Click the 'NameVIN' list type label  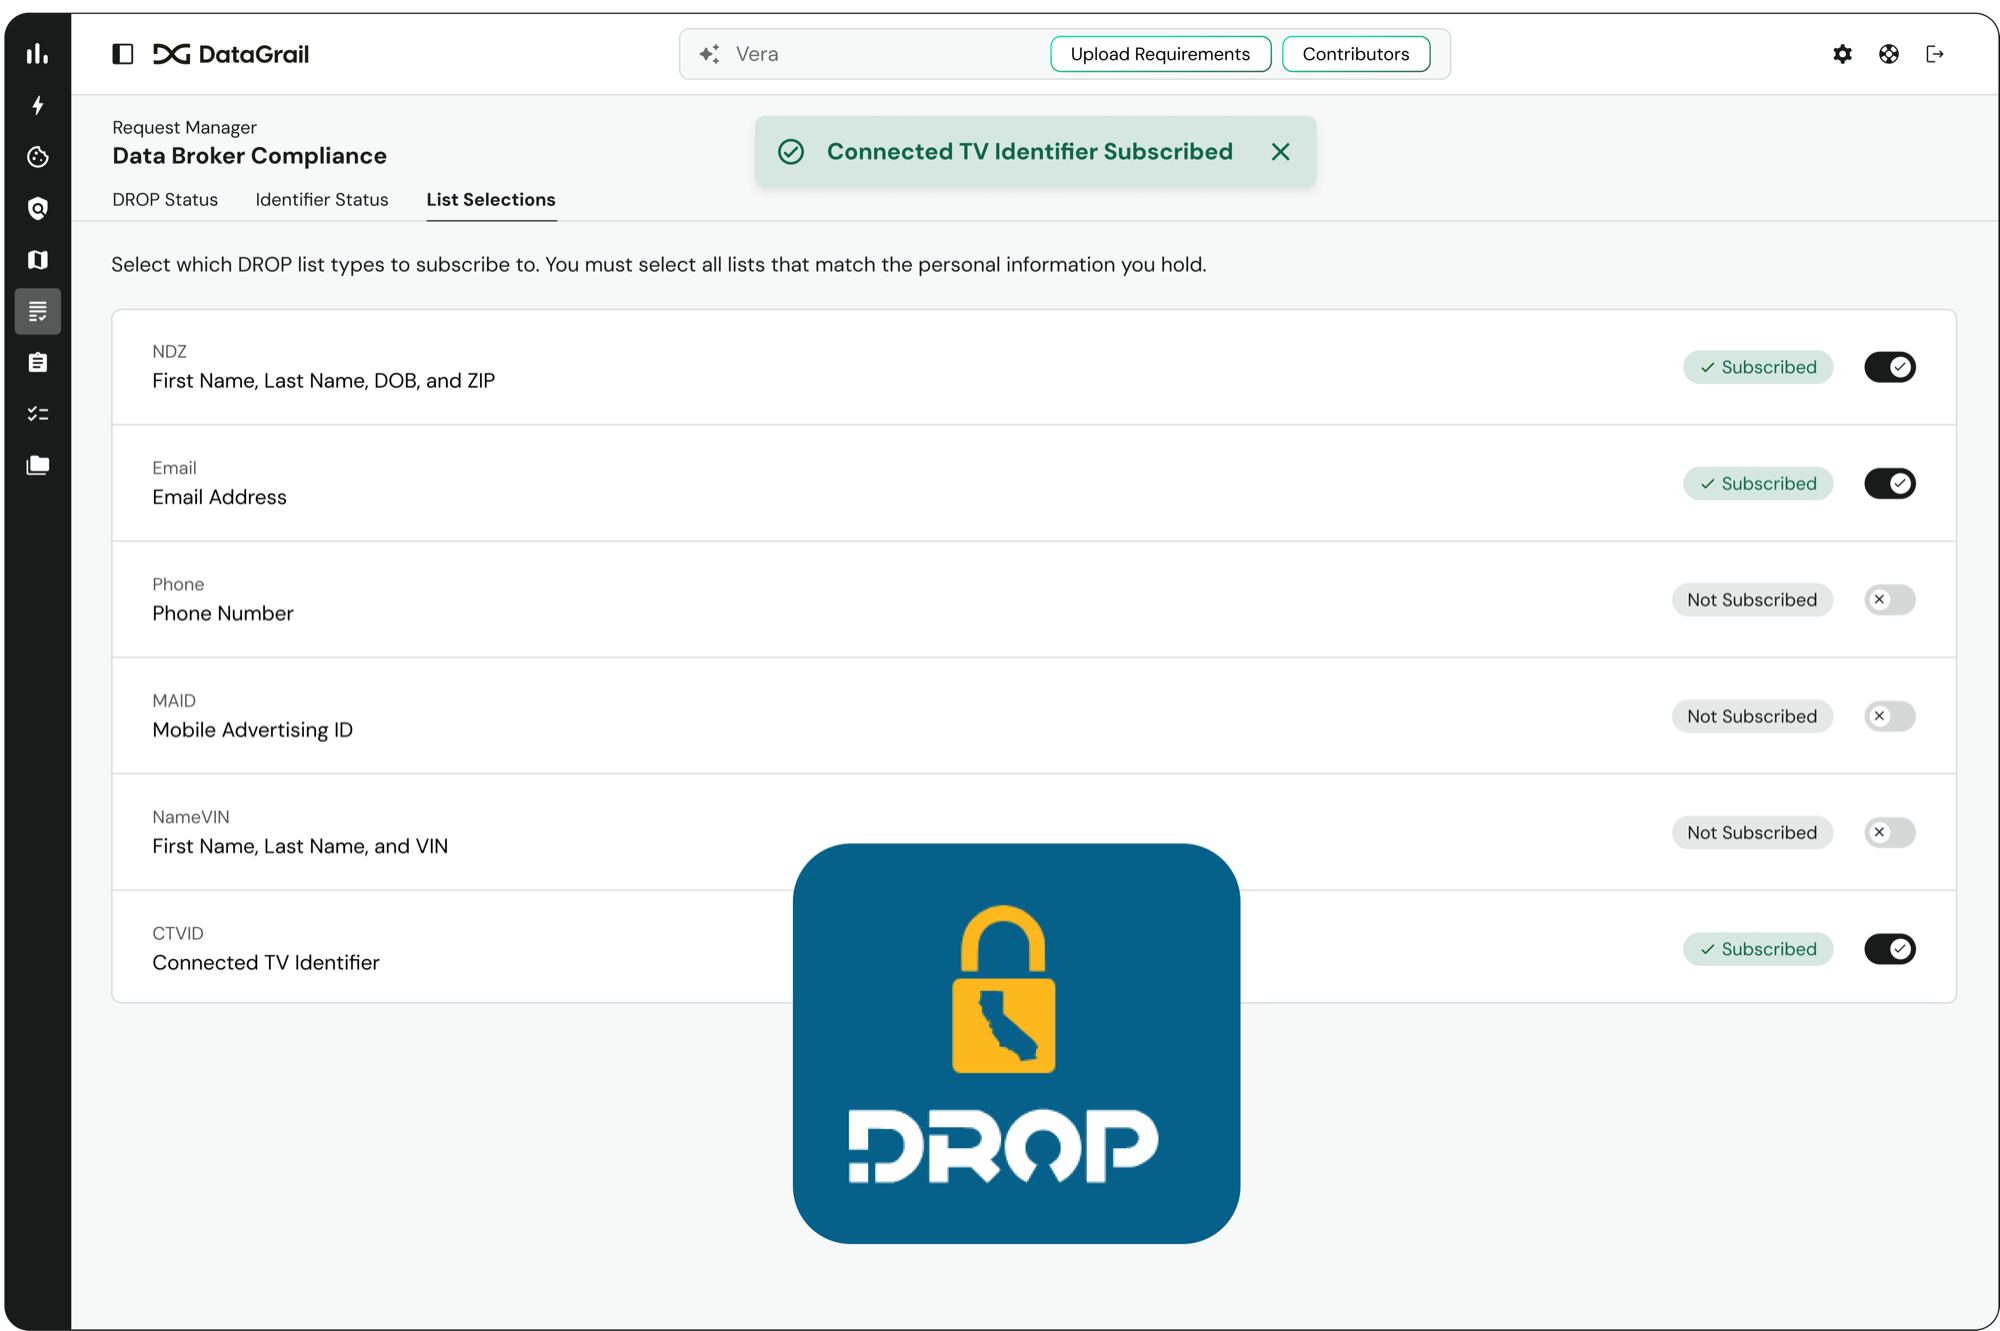coord(191,817)
